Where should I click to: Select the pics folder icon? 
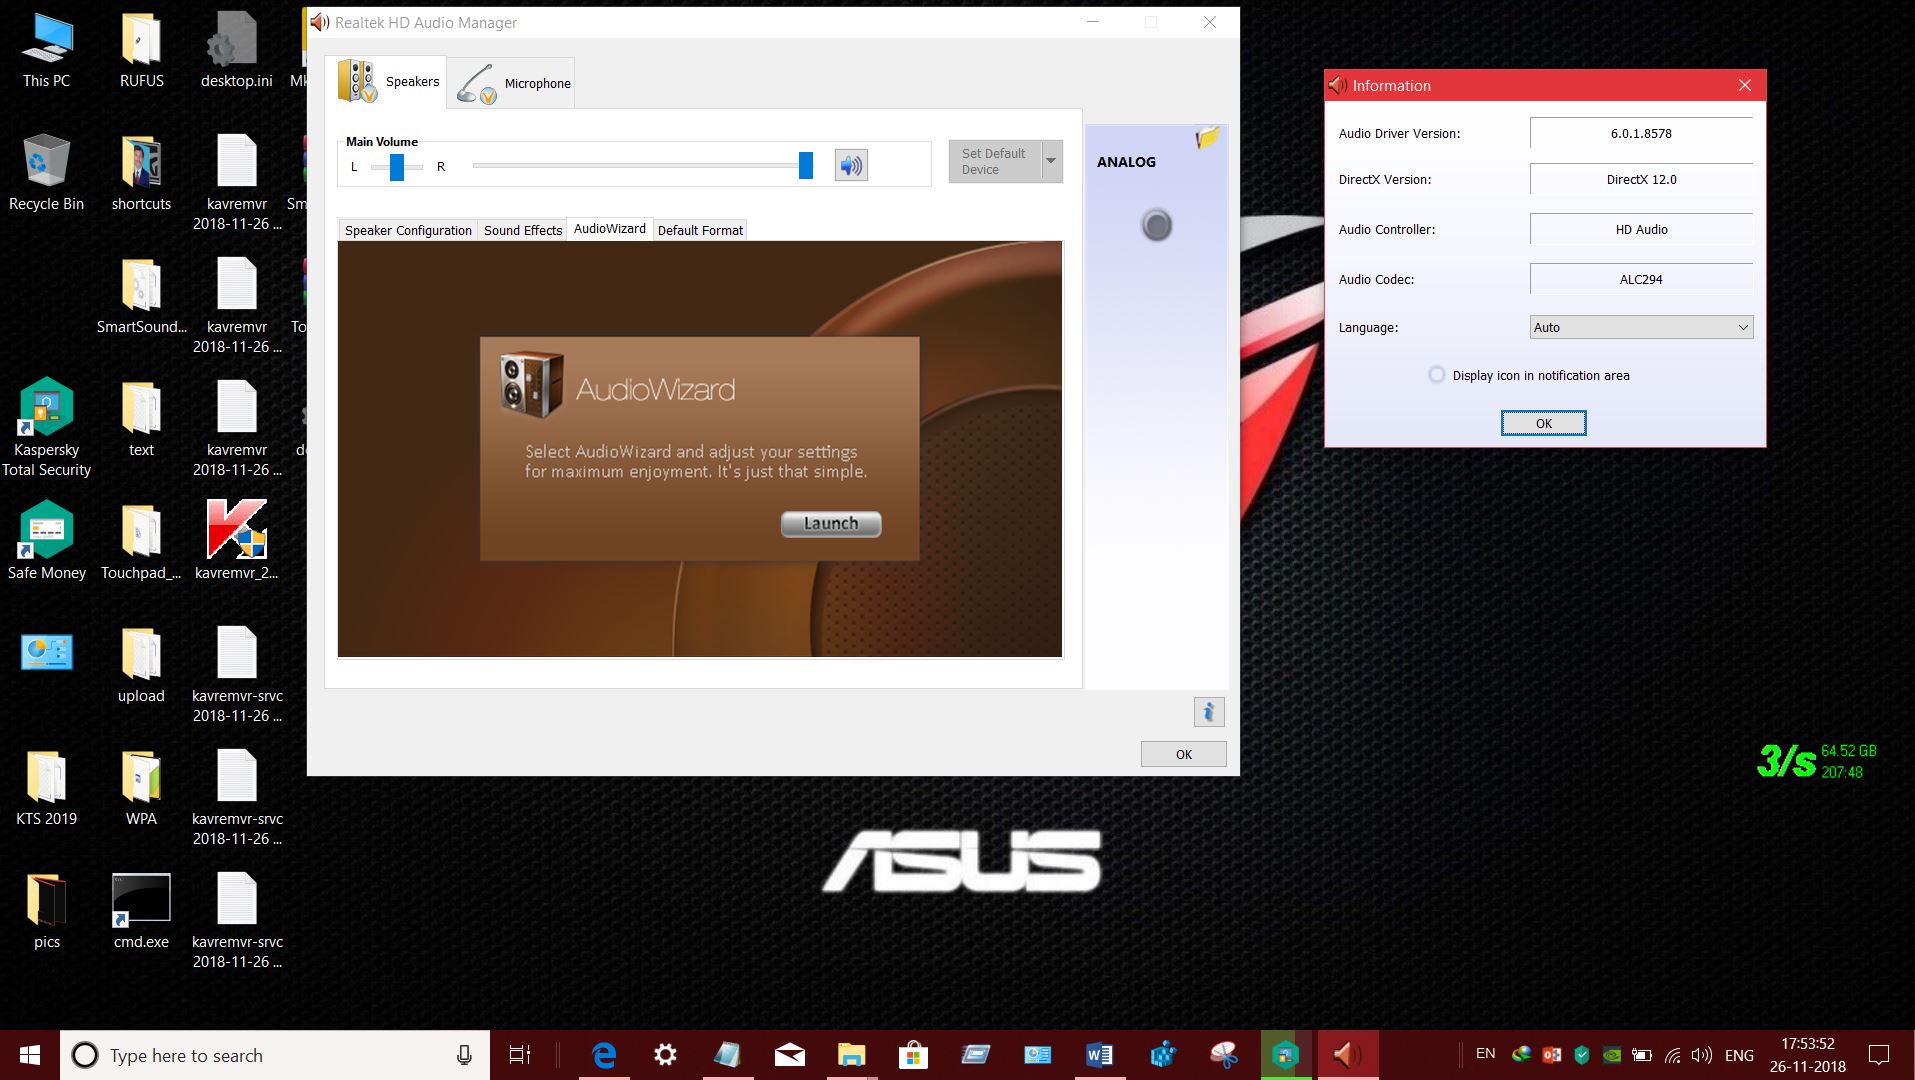(x=46, y=911)
